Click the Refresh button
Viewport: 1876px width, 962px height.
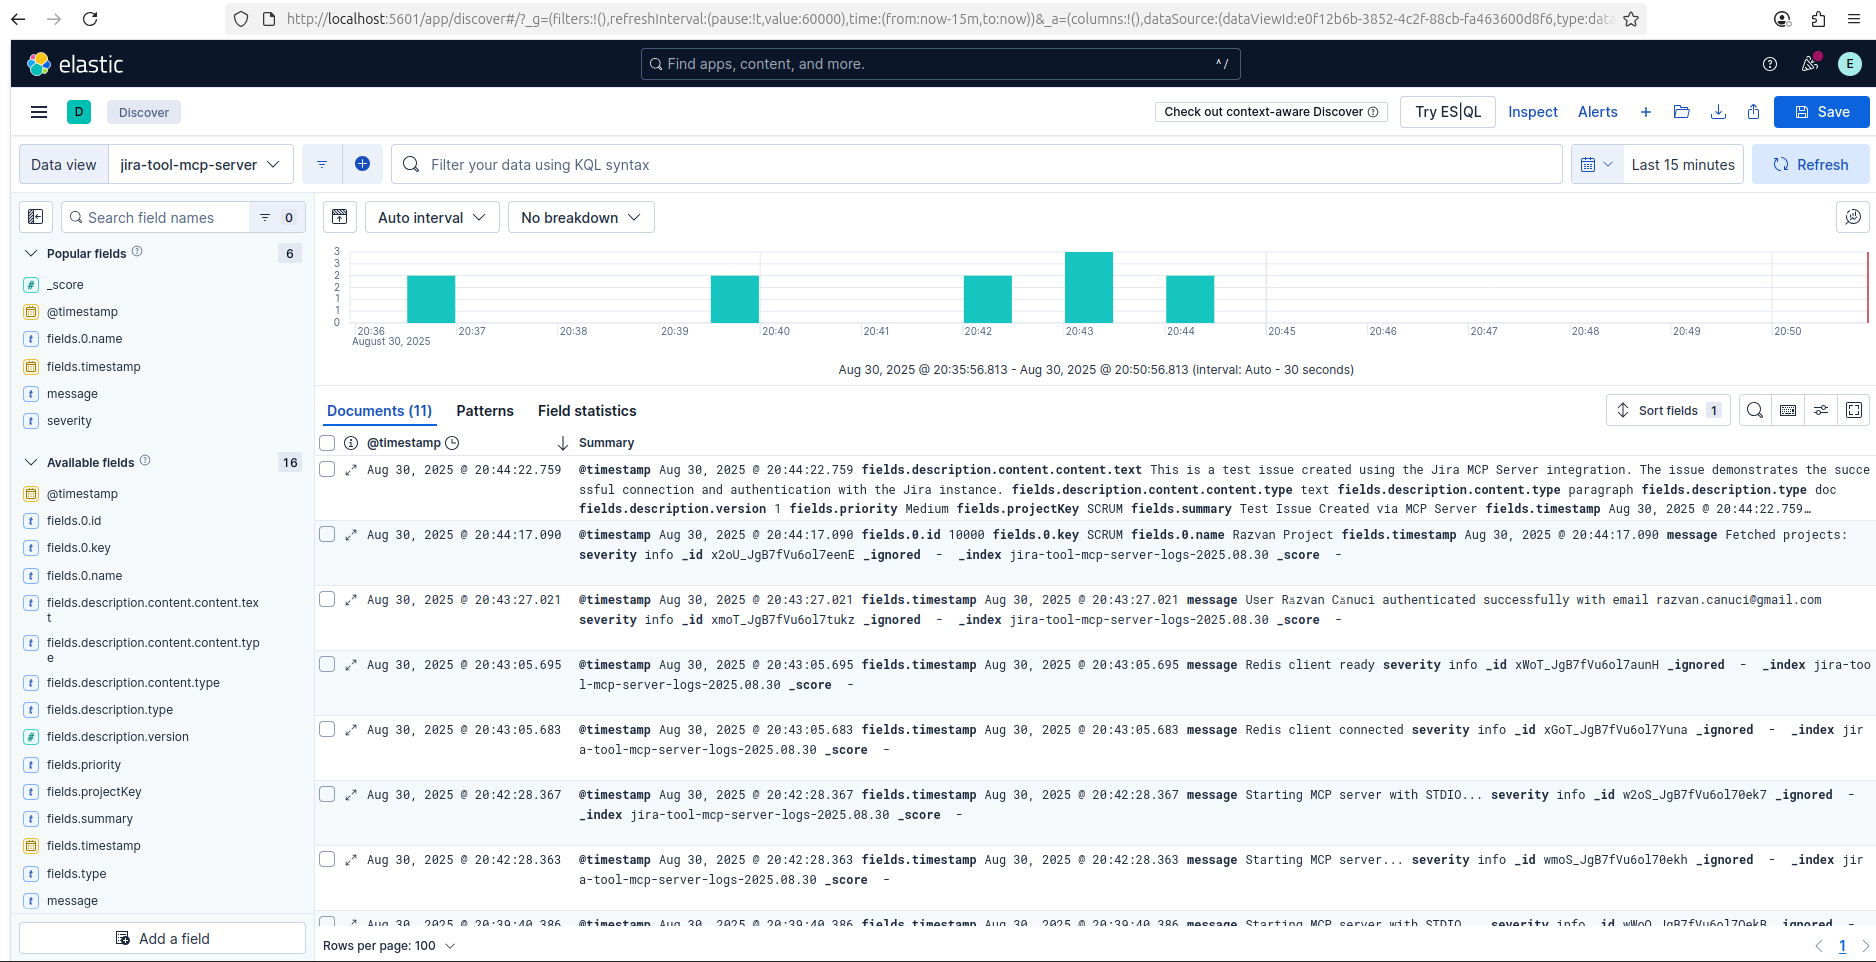pyautogui.click(x=1810, y=164)
